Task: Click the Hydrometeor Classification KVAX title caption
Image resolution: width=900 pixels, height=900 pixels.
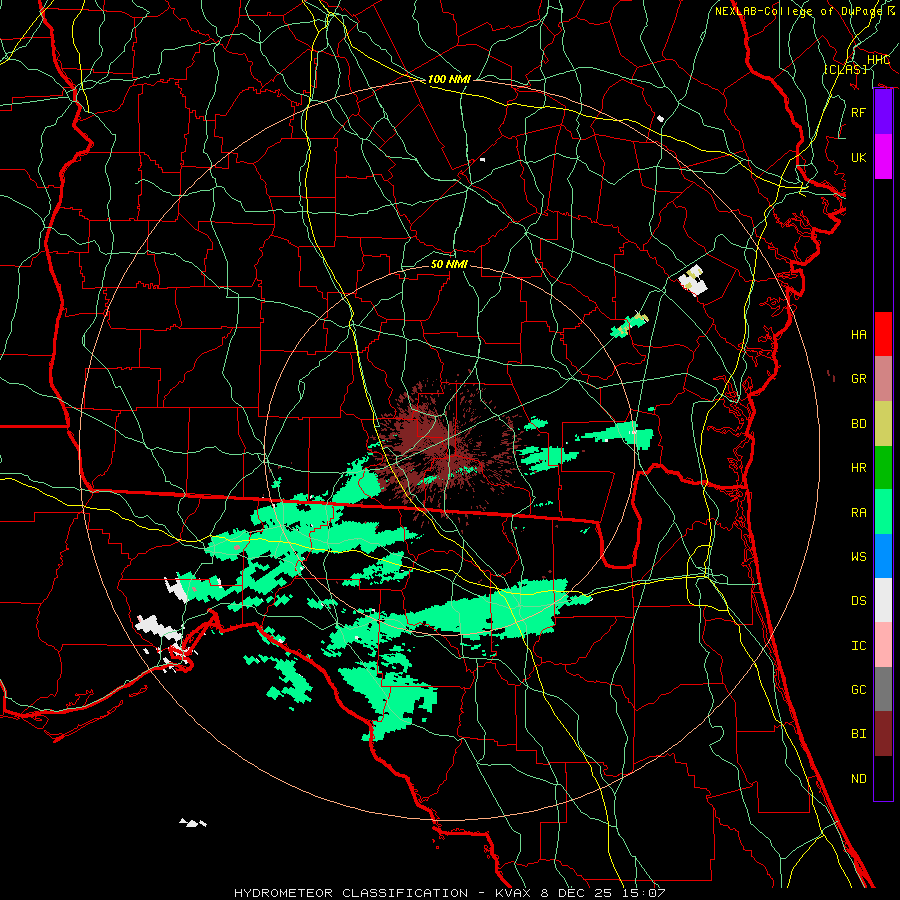Action: pos(450,893)
